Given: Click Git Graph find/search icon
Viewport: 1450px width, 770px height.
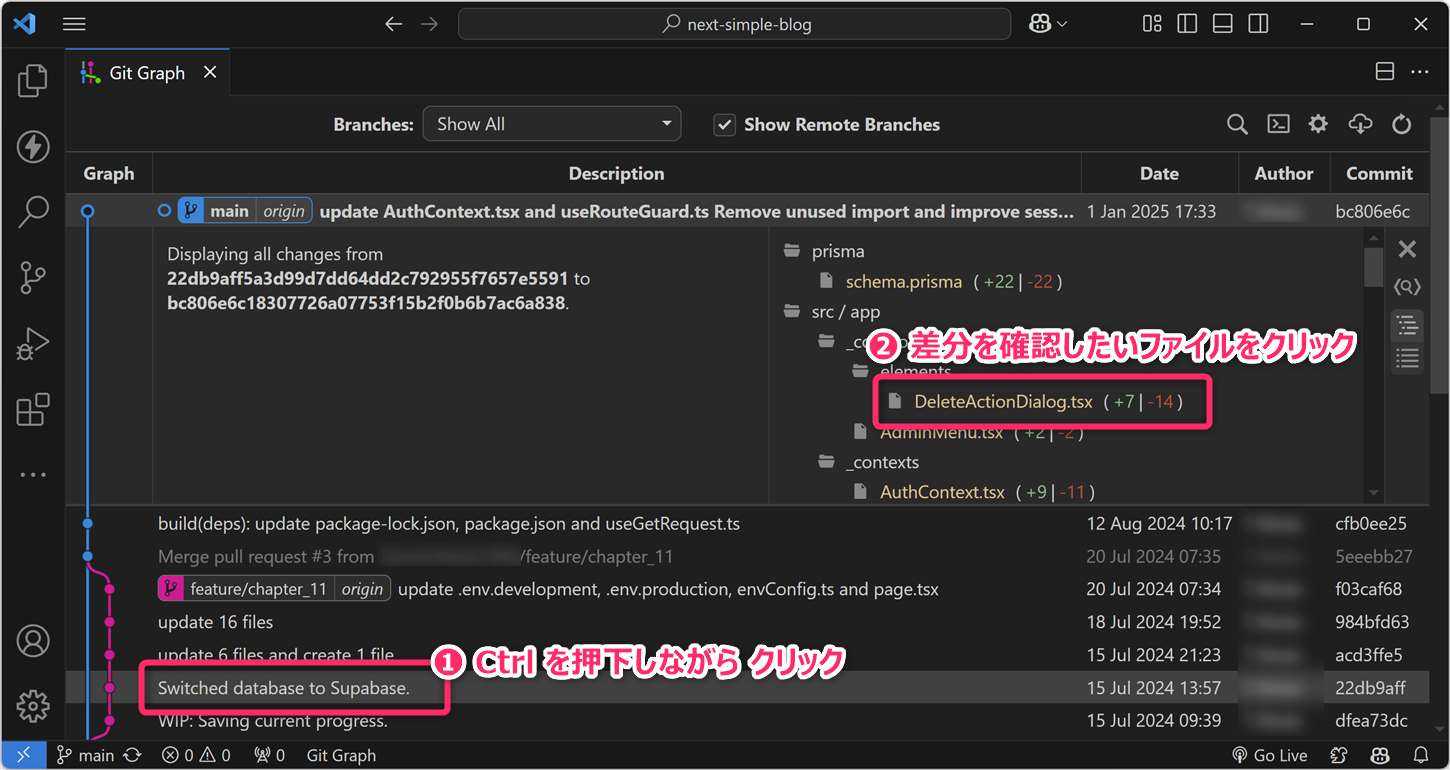Looking at the screenshot, I should pyautogui.click(x=1237, y=124).
